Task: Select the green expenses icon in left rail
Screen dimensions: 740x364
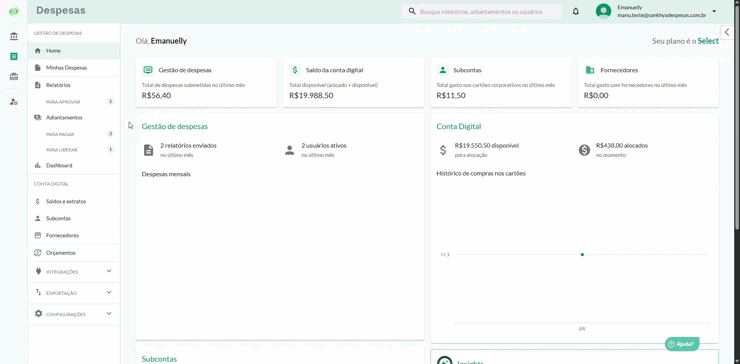Action: pyautogui.click(x=14, y=57)
